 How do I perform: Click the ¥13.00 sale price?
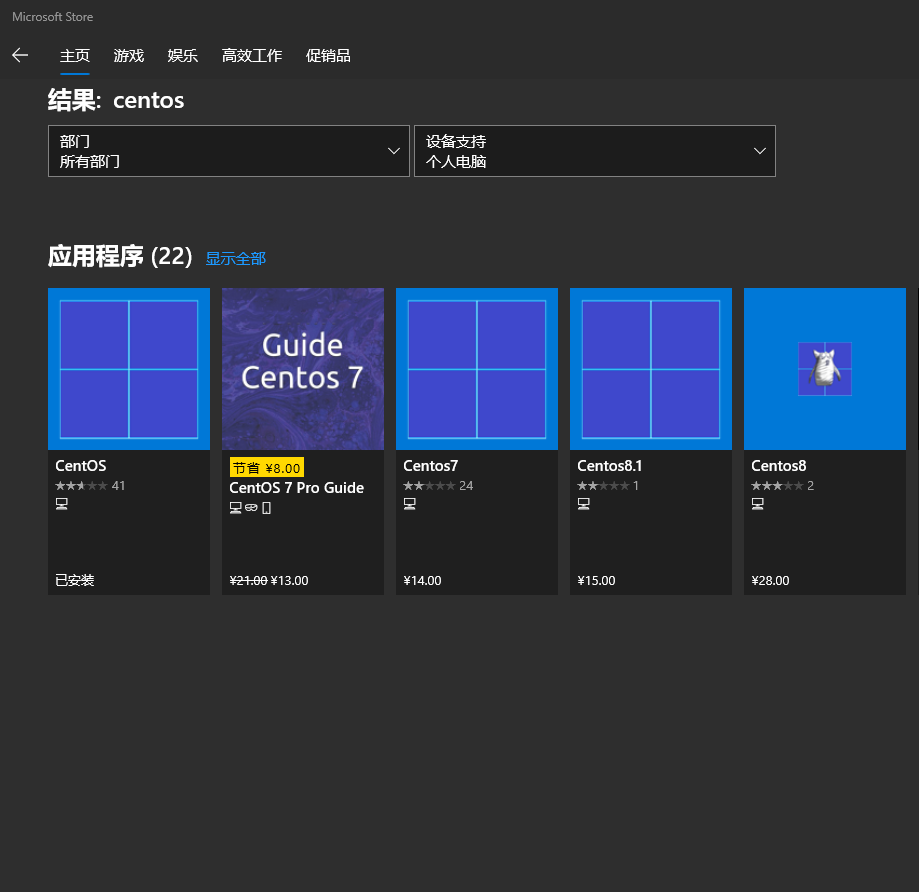click(290, 581)
